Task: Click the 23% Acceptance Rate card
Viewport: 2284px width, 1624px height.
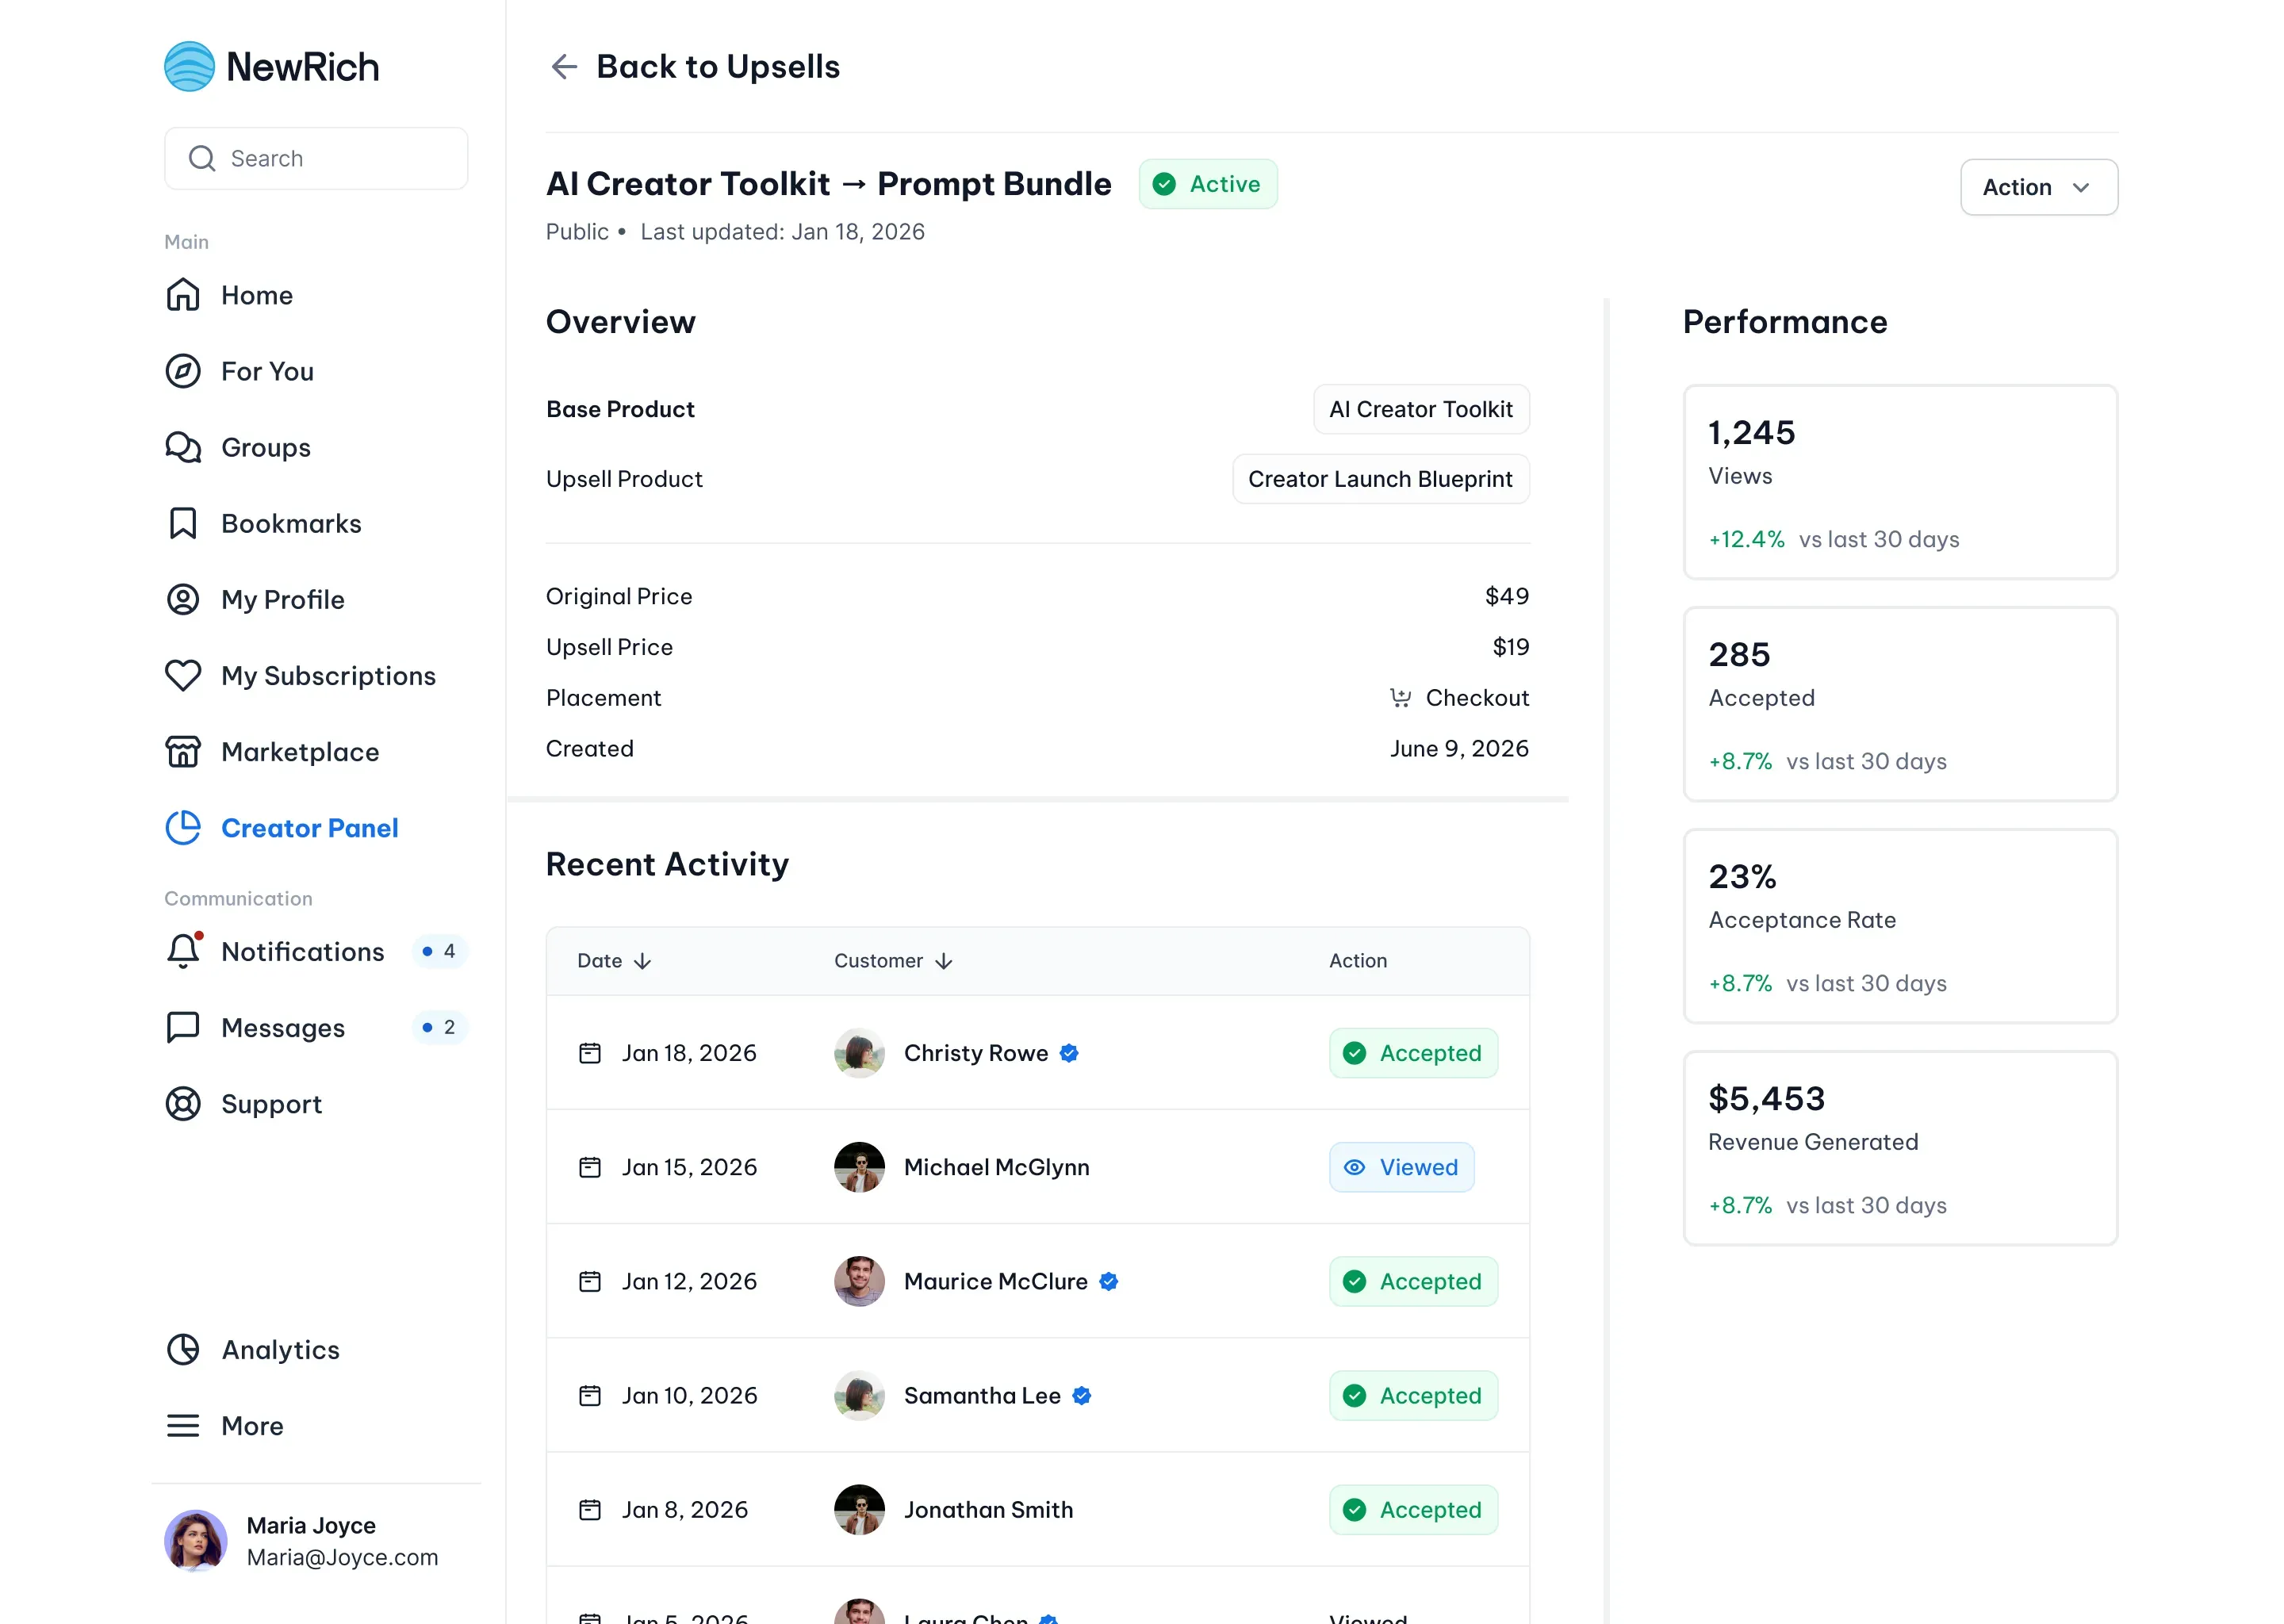Action: 1900,926
